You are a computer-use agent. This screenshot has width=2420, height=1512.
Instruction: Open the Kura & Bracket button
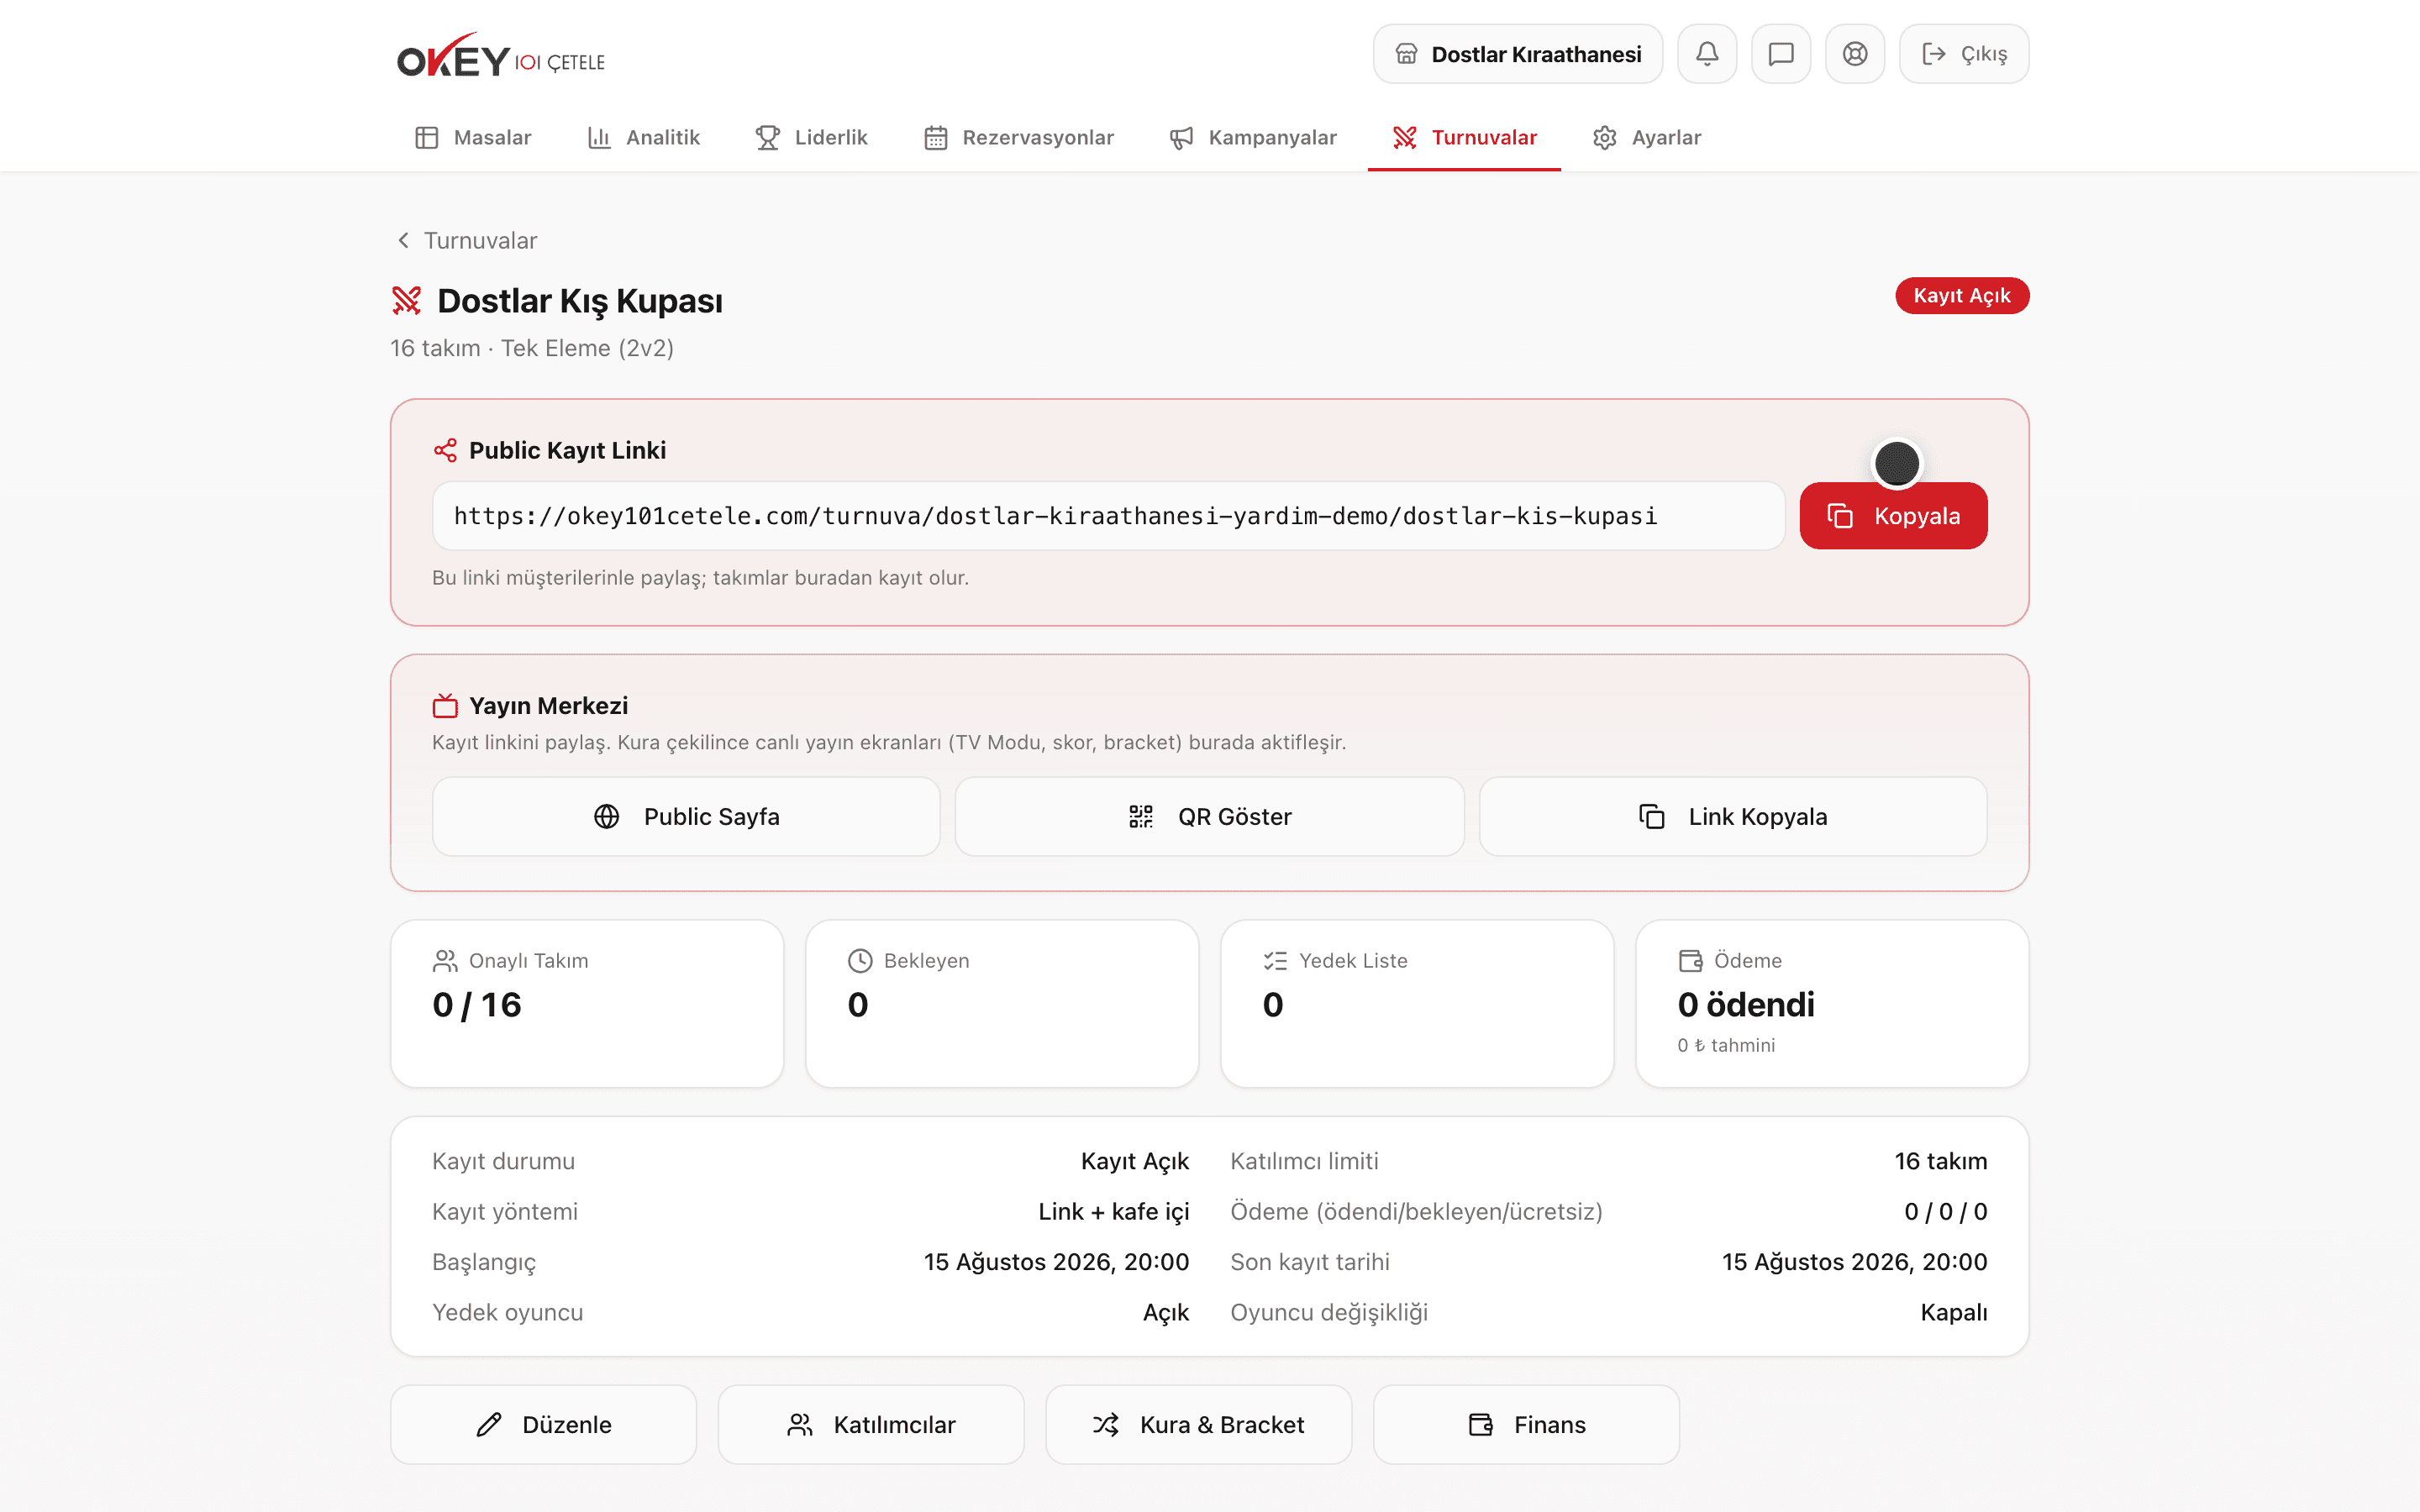click(x=1199, y=1424)
